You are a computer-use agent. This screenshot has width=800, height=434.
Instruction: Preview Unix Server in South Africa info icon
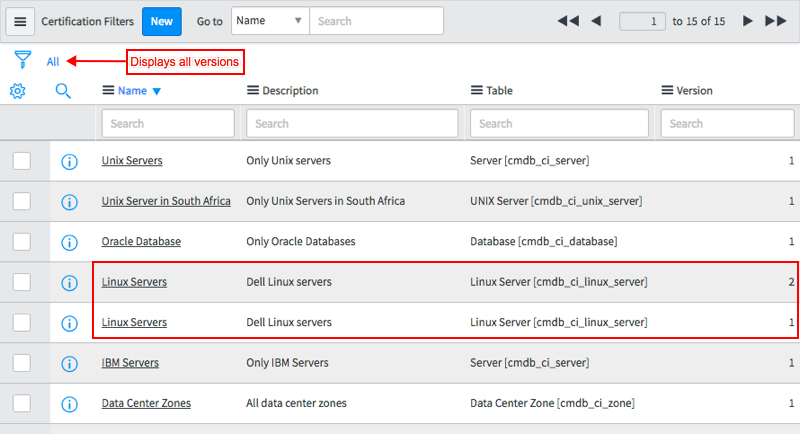(x=69, y=202)
